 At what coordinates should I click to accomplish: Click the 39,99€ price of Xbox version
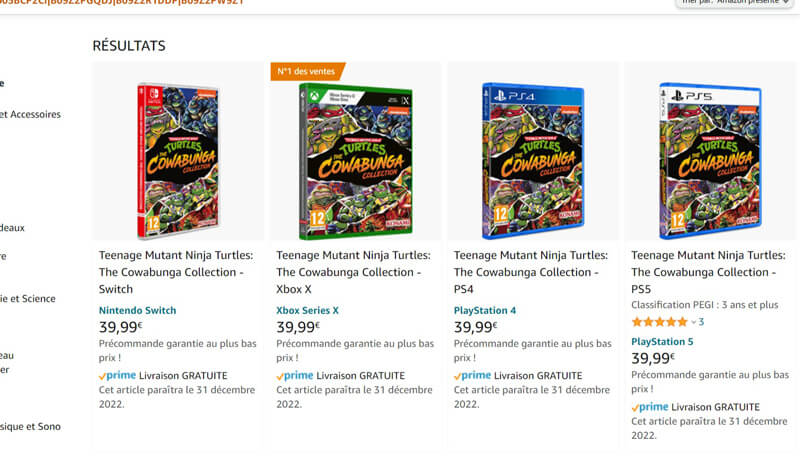tap(297, 327)
